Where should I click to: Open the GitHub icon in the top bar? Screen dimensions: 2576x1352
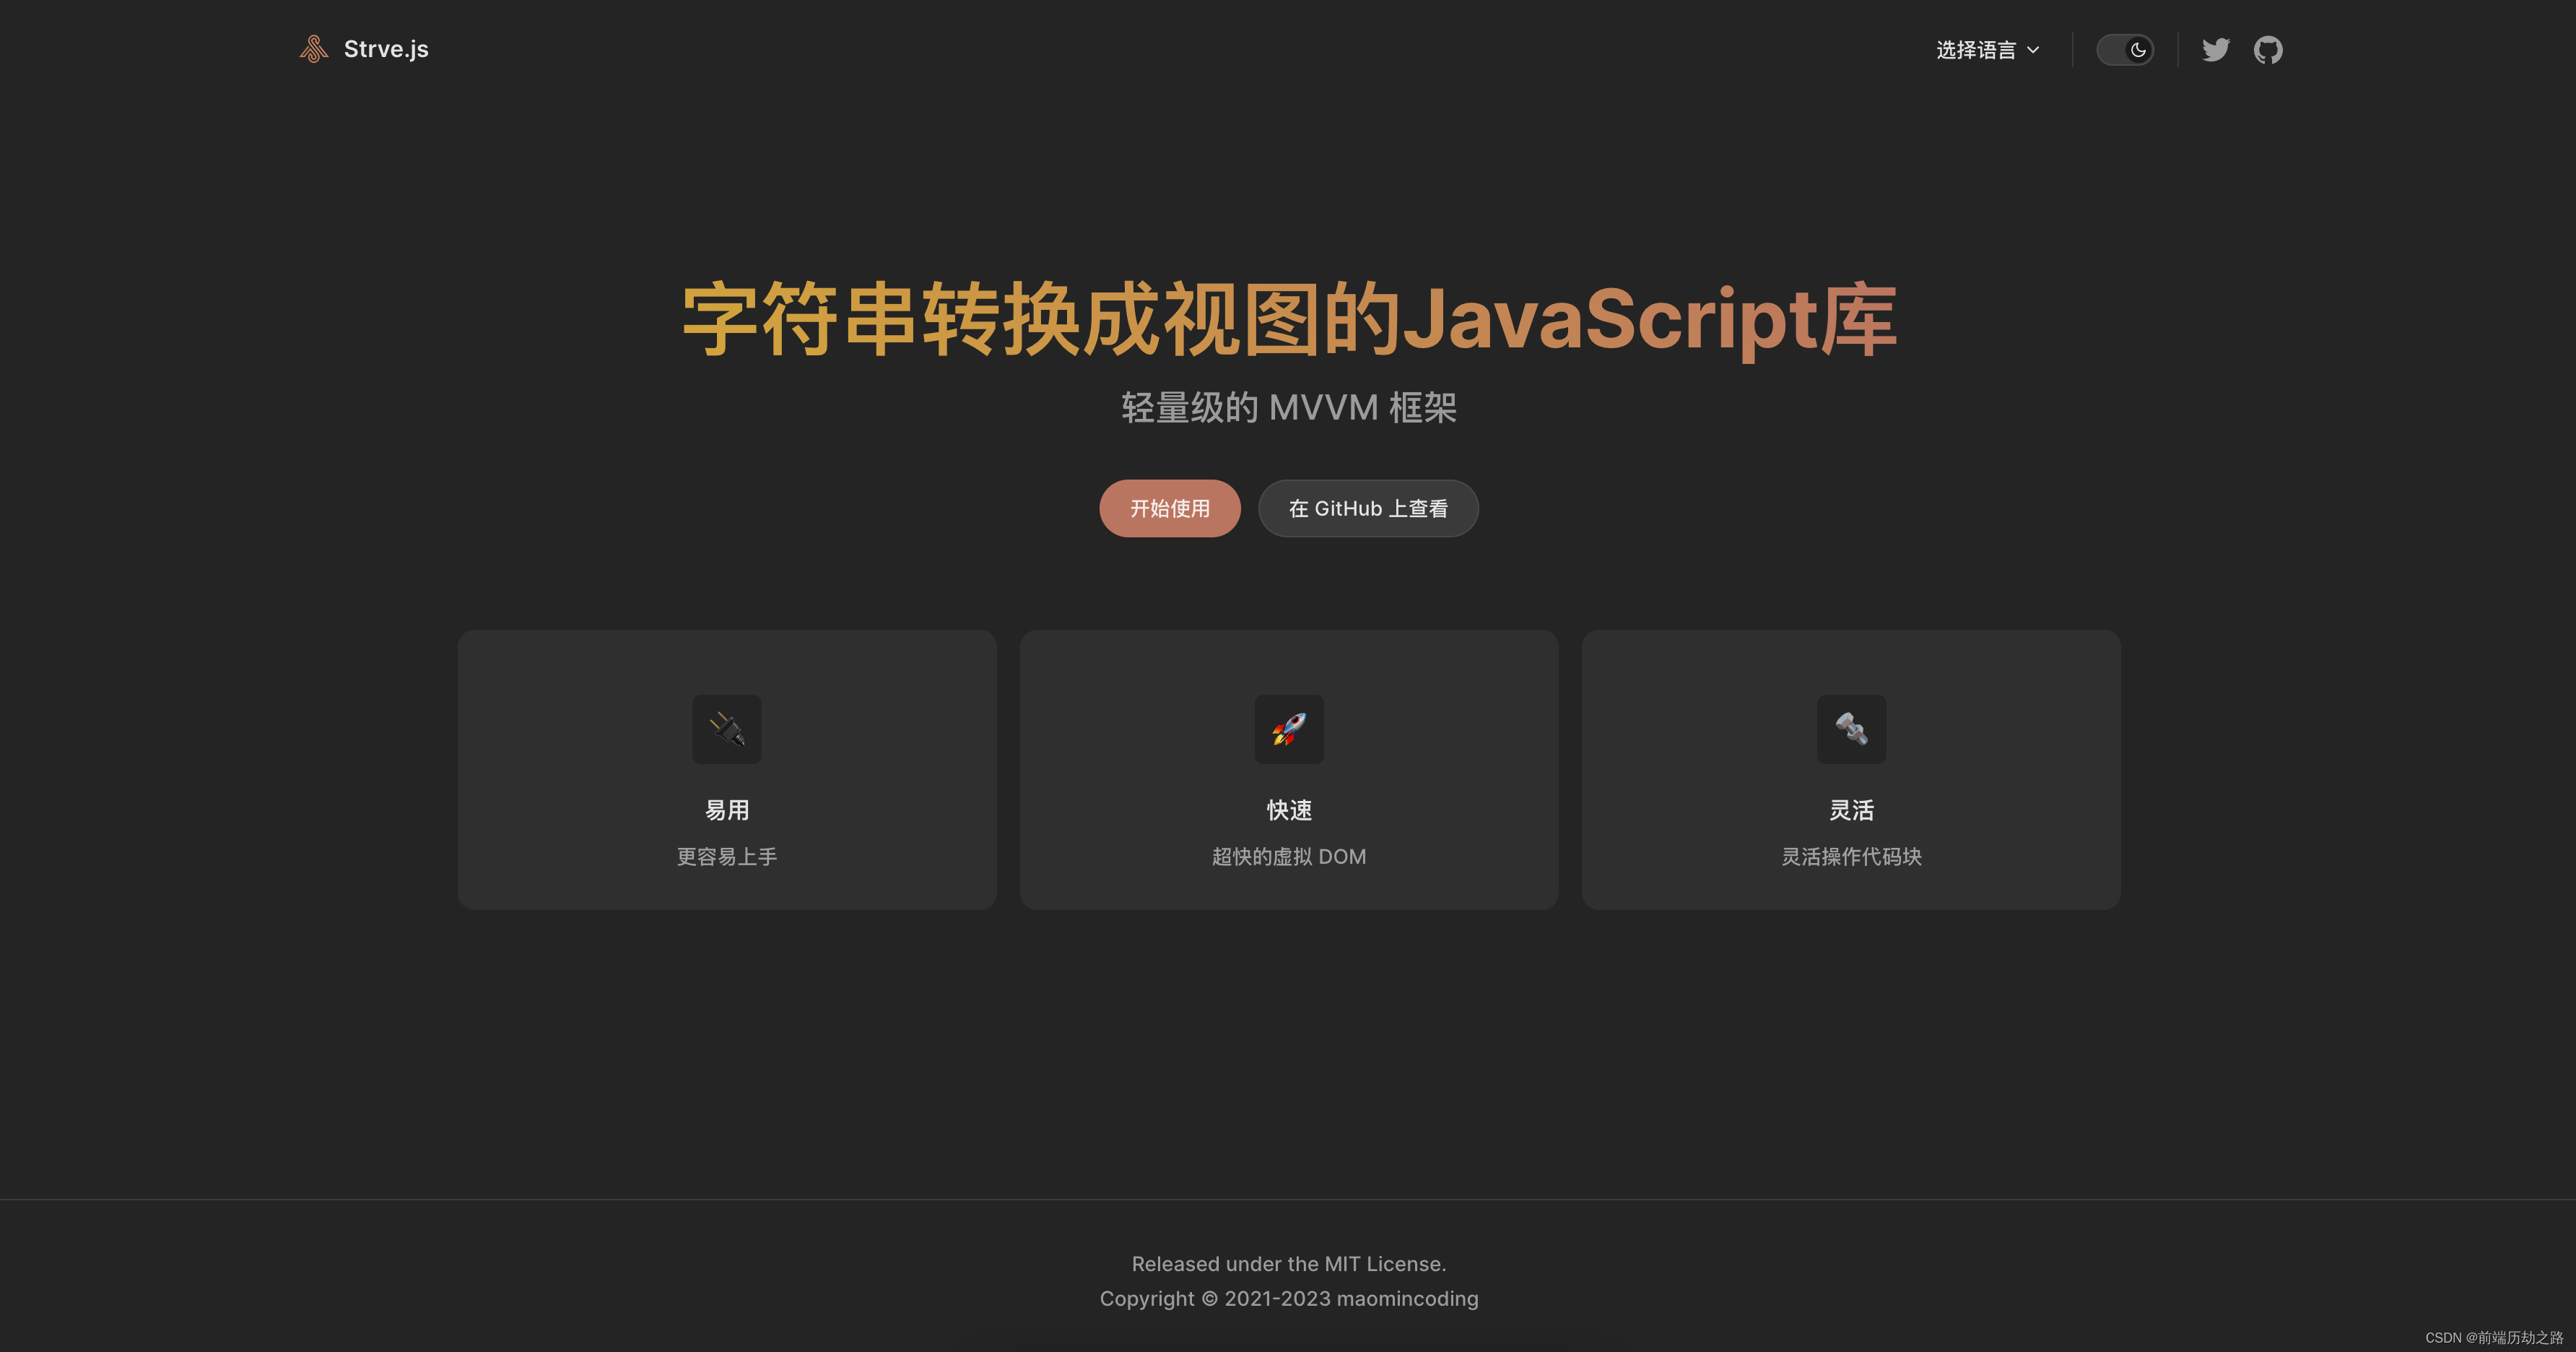[x=2268, y=49]
